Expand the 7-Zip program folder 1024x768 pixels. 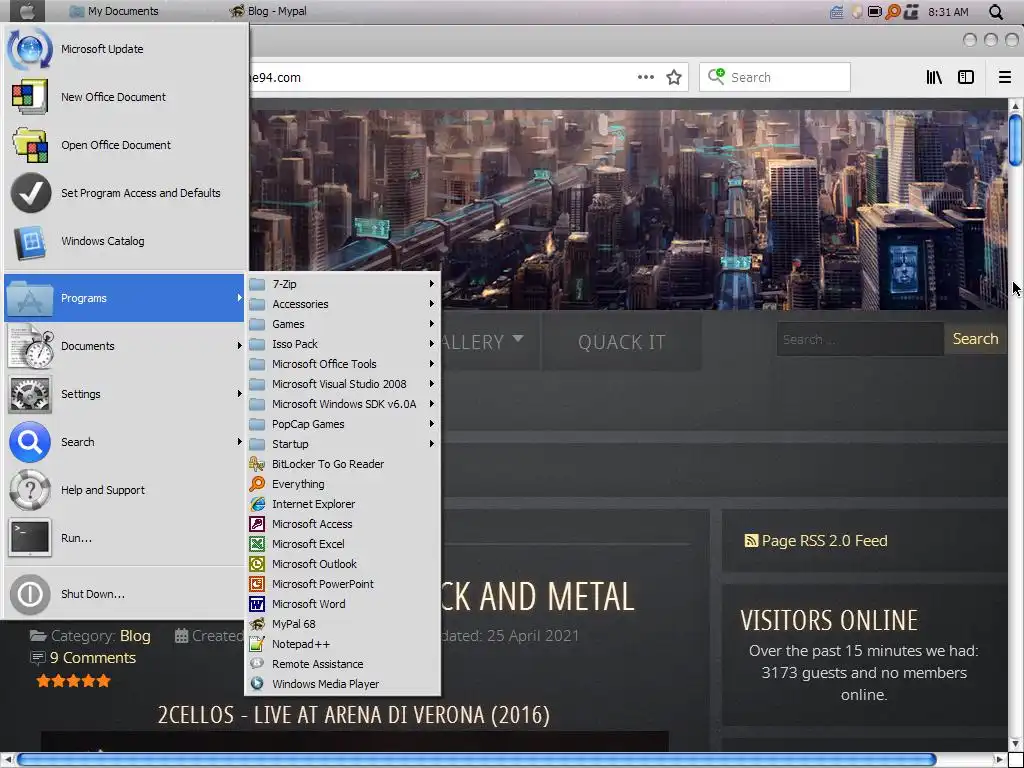343,284
